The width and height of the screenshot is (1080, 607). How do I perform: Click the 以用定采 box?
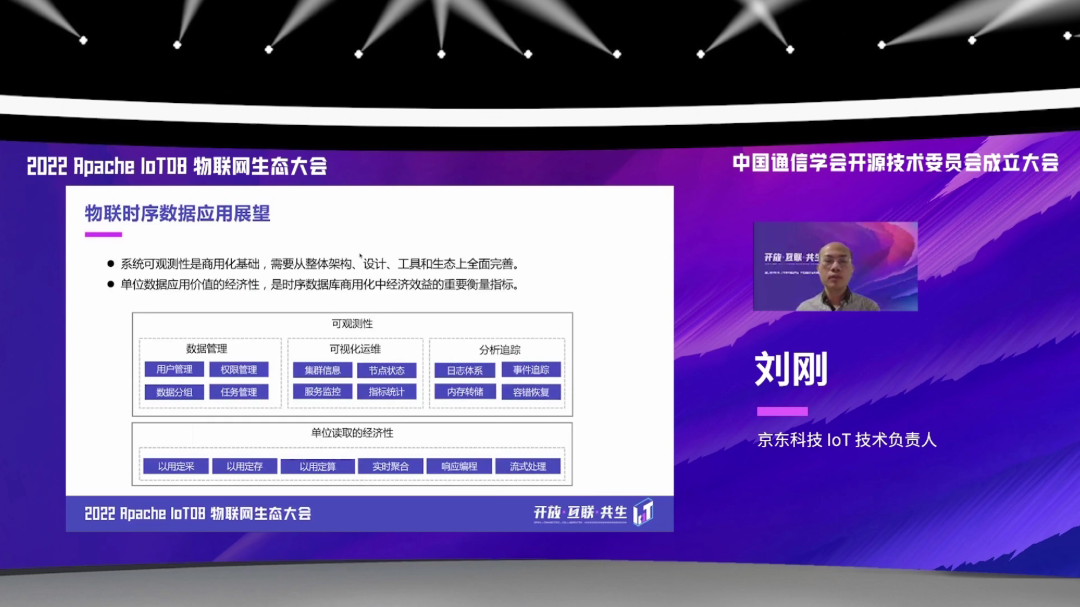pos(176,466)
